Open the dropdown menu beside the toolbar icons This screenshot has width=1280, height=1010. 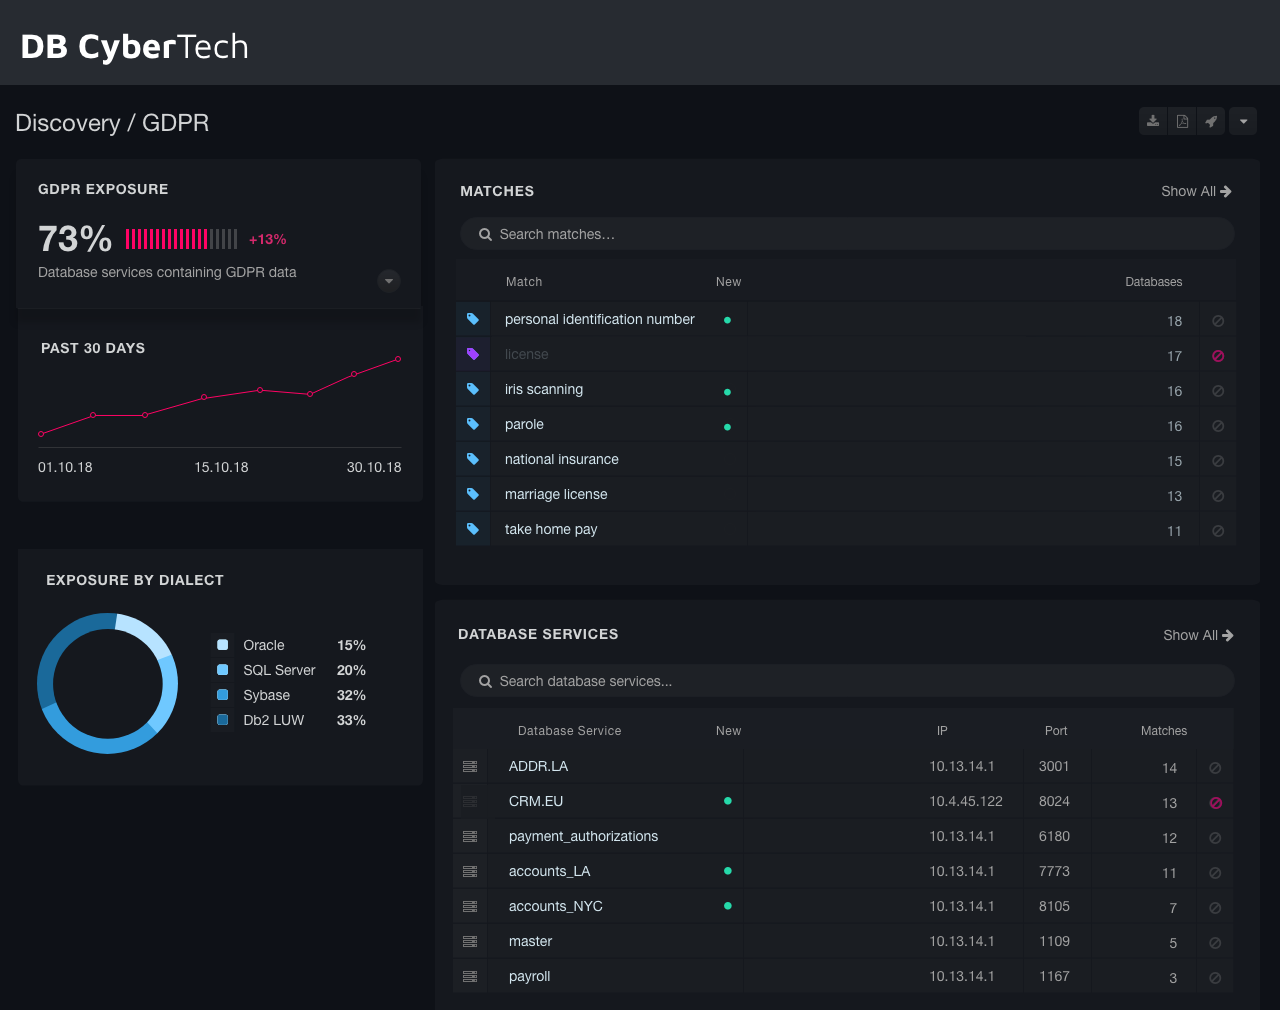[x=1243, y=121]
